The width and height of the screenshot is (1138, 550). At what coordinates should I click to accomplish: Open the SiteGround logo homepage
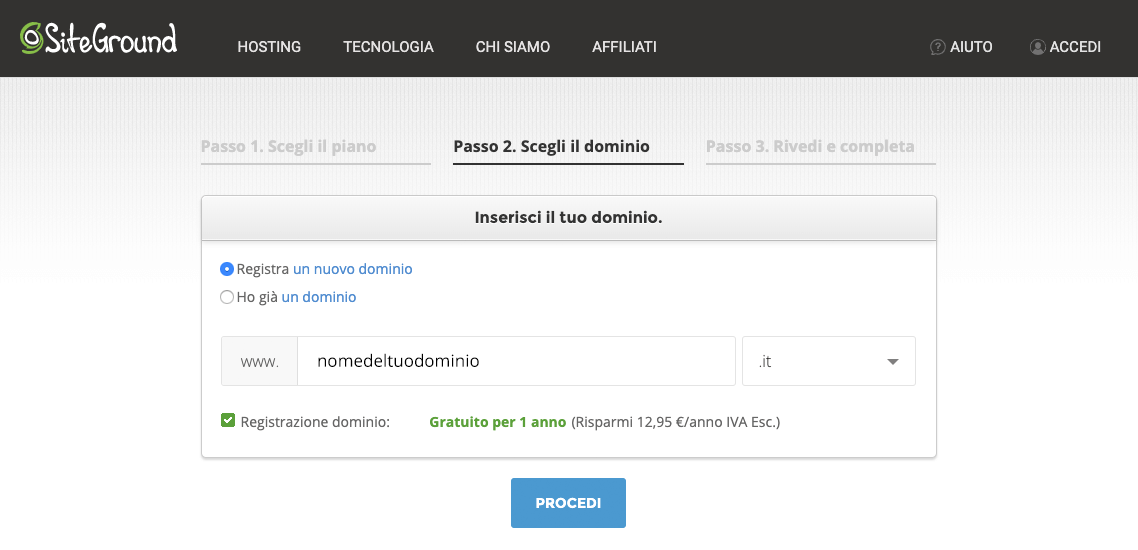99,38
